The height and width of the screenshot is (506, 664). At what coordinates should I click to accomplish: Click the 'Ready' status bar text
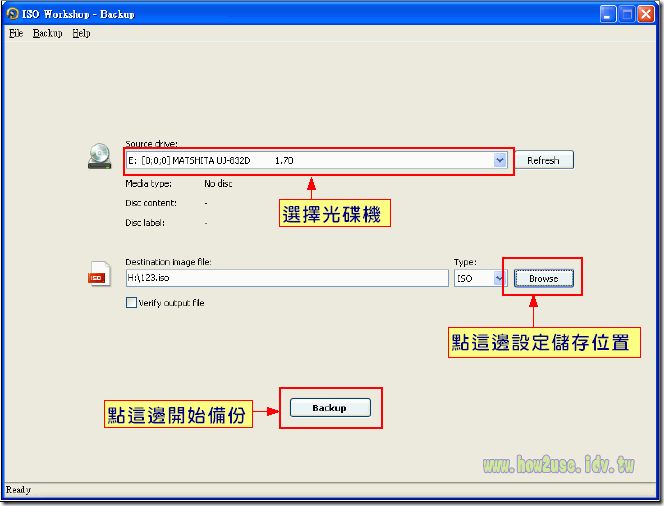coord(18,490)
